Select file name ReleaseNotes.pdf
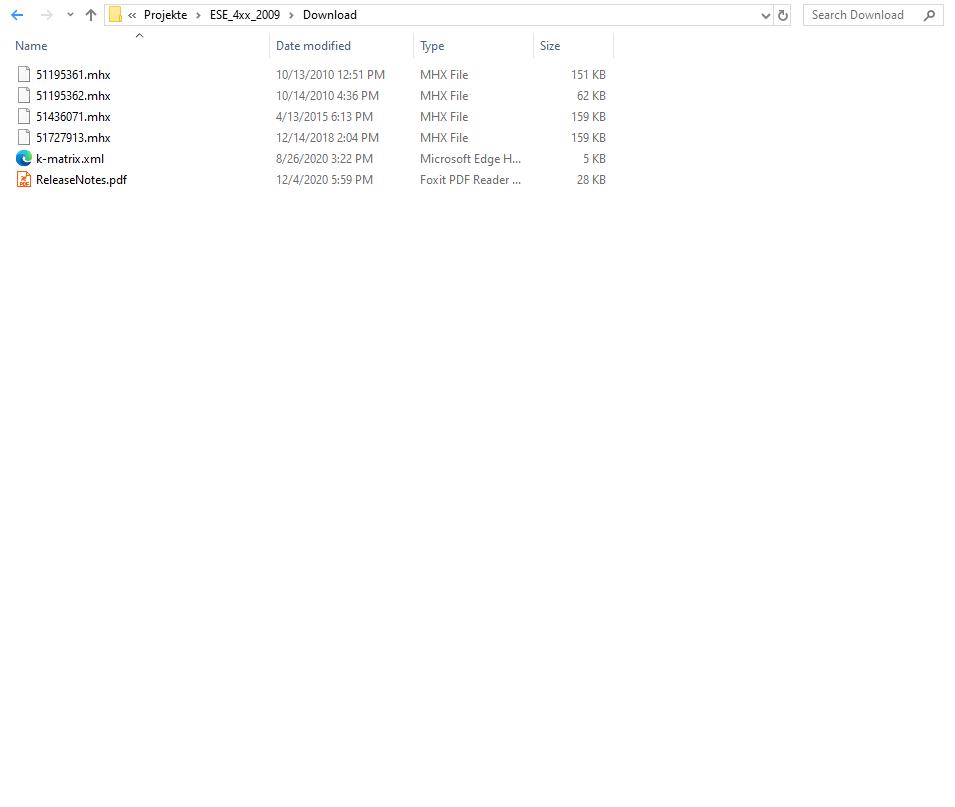Image resolution: width=955 pixels, height=807 pixels. pyautogui.click(x=82, y=180)
